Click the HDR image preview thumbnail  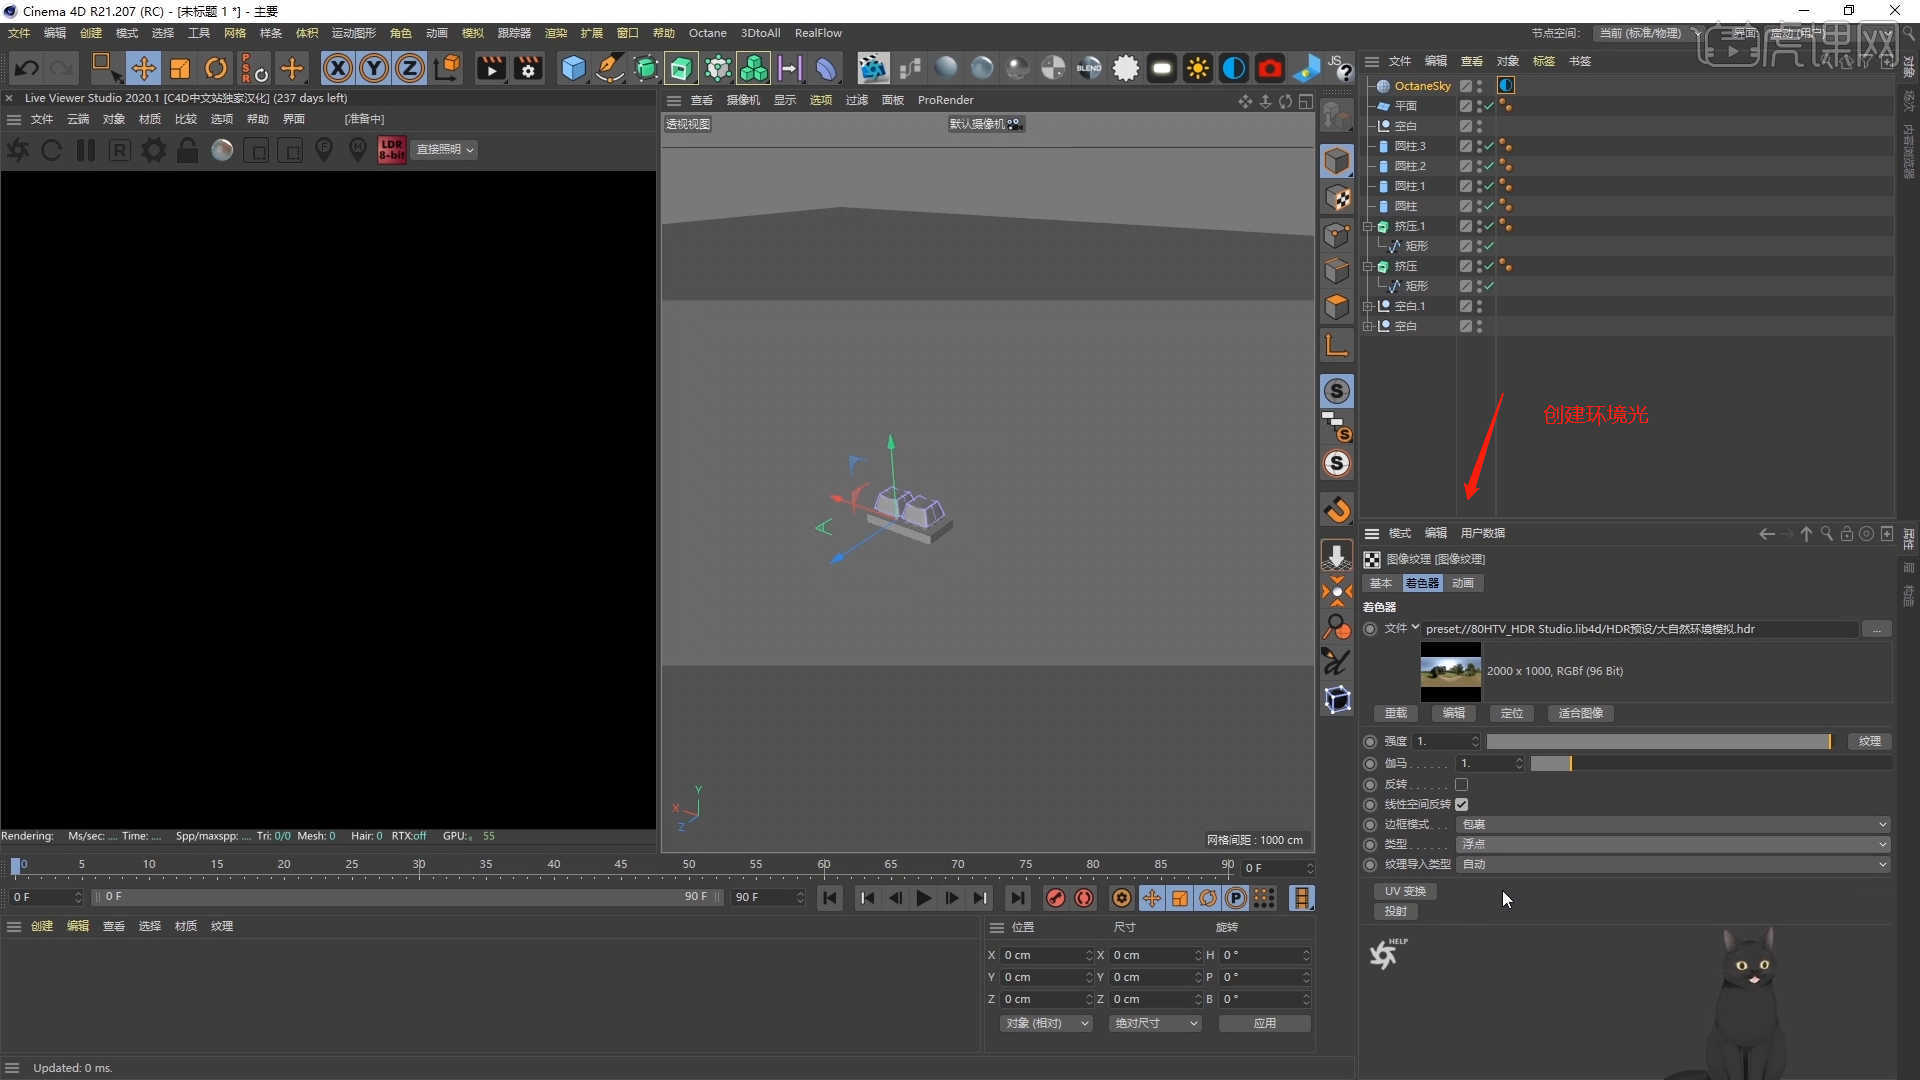coord(1450,671)
